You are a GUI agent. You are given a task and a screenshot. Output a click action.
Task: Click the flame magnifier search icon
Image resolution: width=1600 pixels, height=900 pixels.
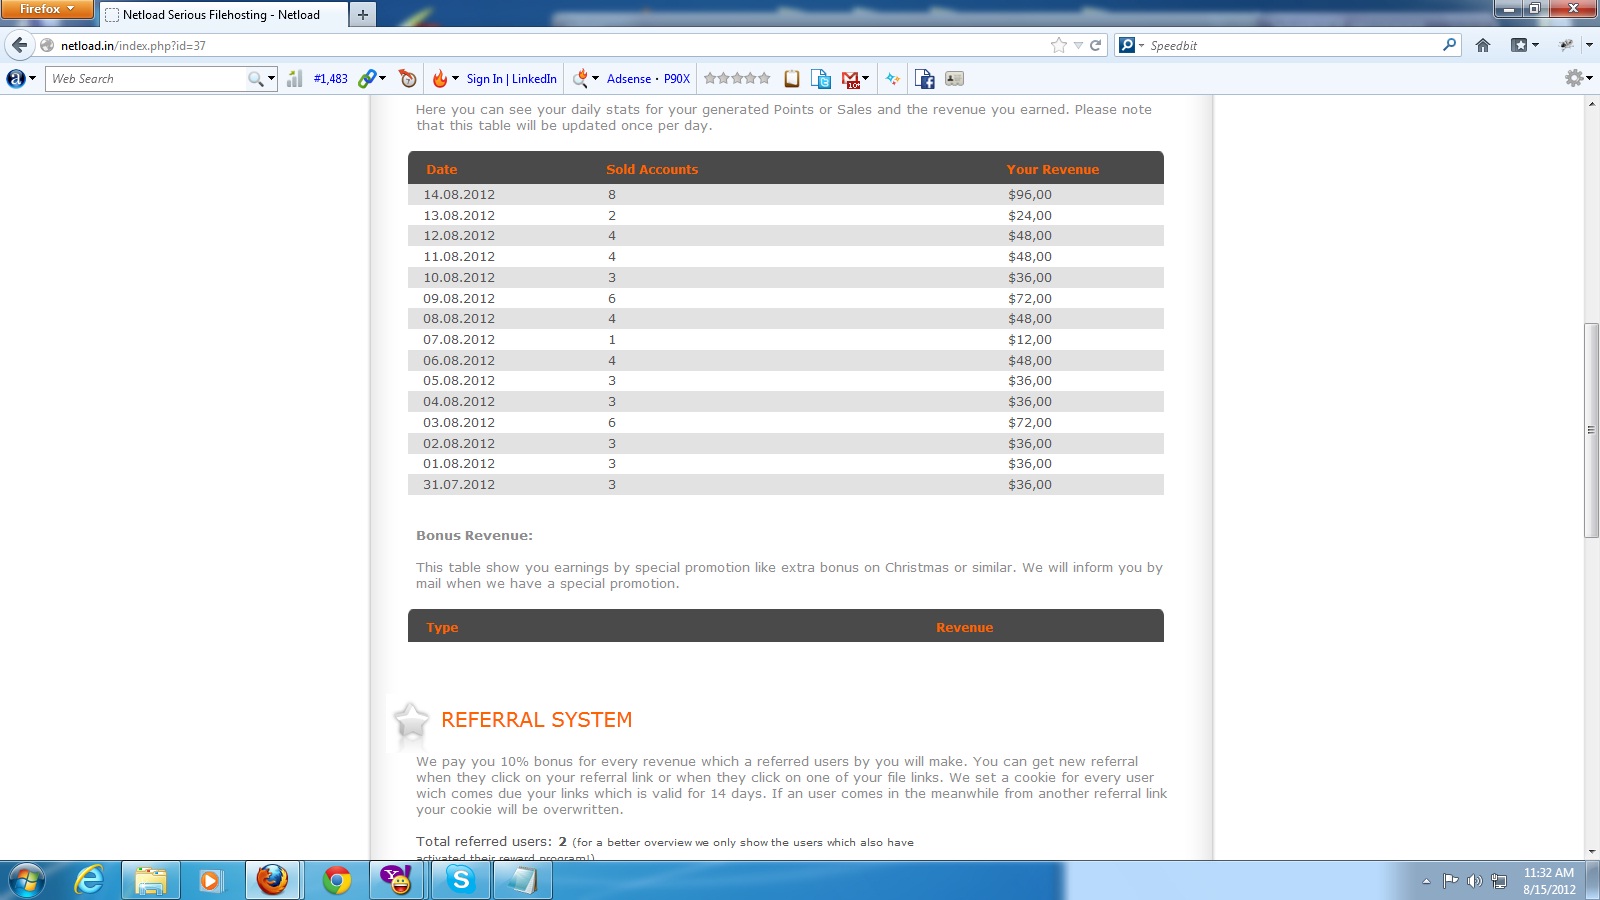(580, 79)
